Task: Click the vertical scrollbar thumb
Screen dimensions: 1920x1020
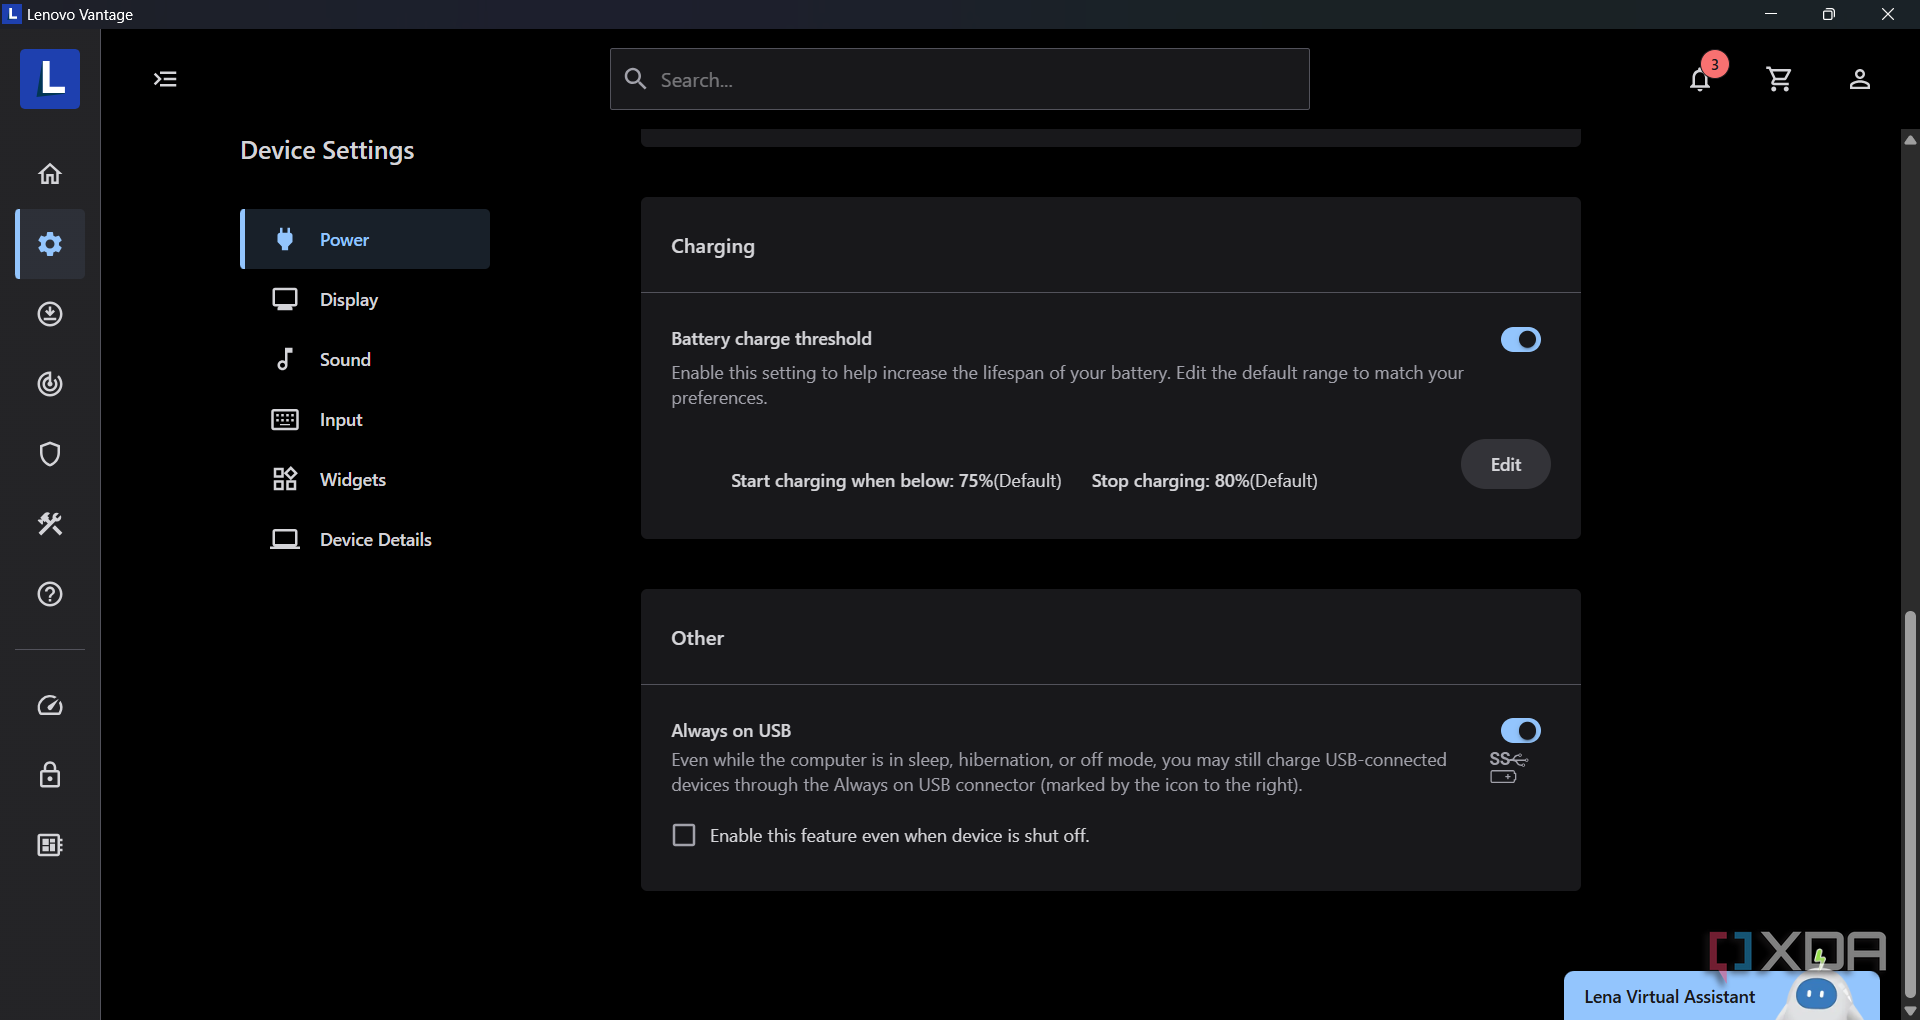Action: pyautogui.click(x=1910, y=803)
